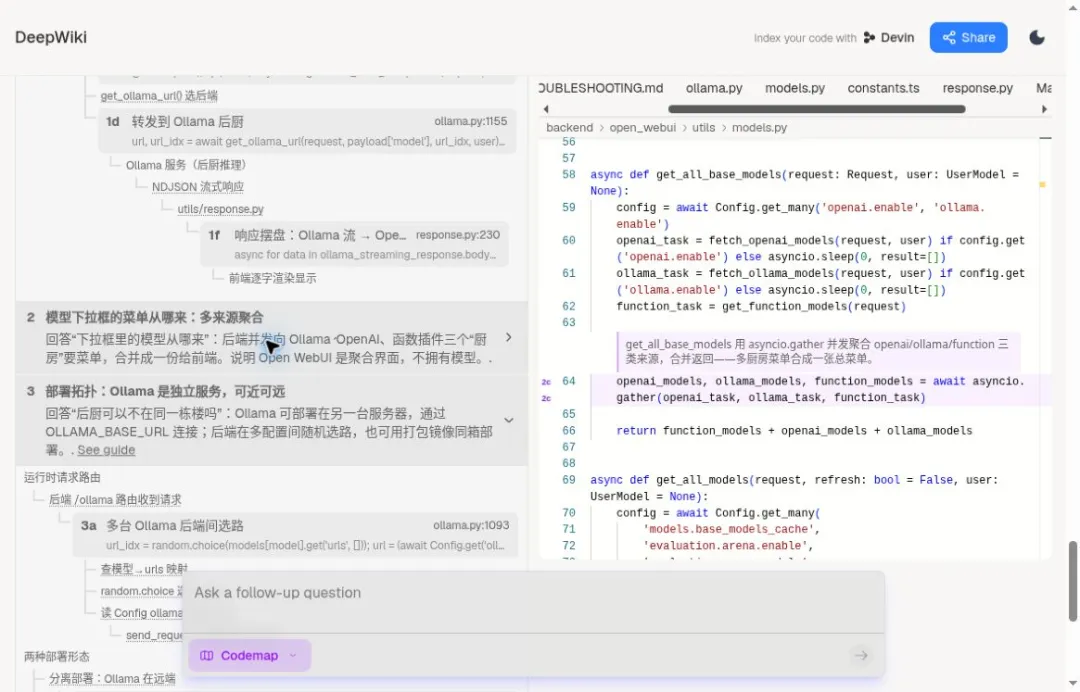Select the Ollama 服务（后厨推理）tree node
This screenshot has width=1080, height=692.
(186, 165)
